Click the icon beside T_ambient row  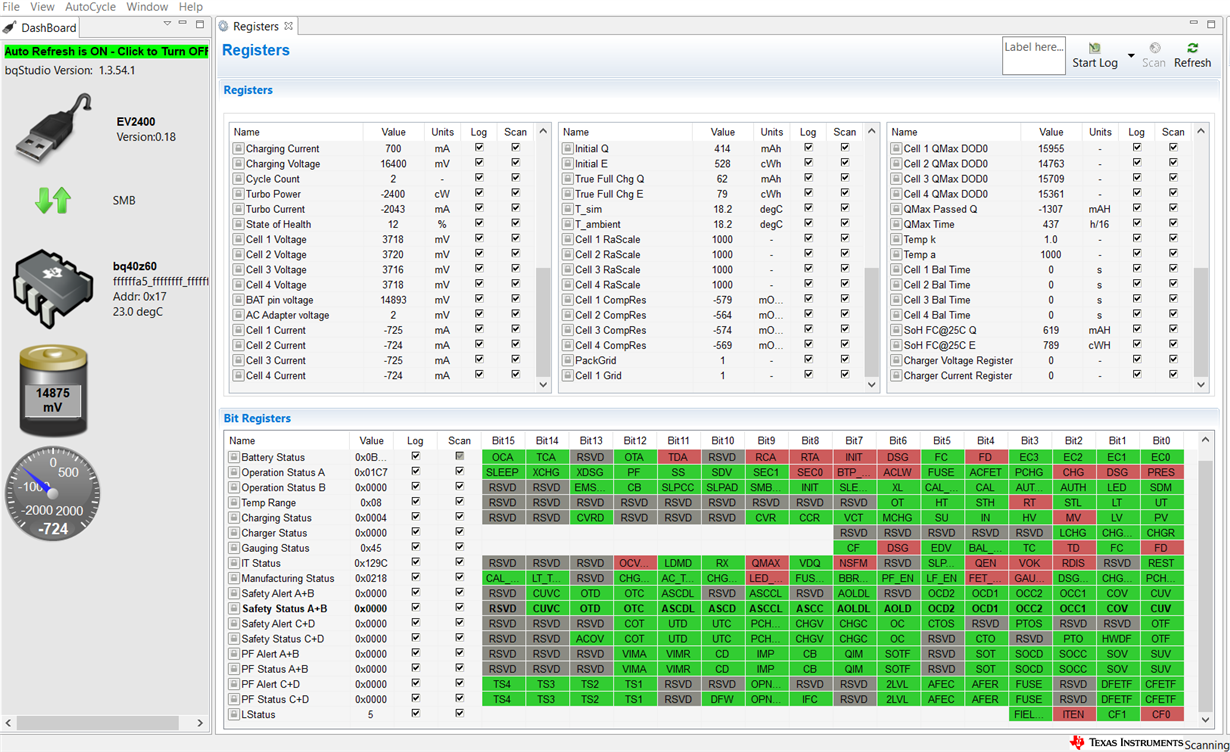[x=567, y=224]
